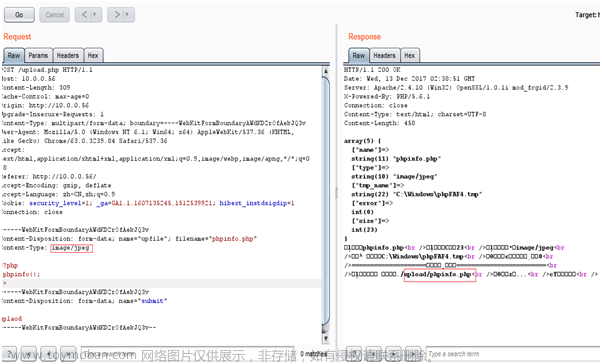The image size is (602, 364).
Task: Click next-match arrow in response search bar
Action: click(413, 354)
